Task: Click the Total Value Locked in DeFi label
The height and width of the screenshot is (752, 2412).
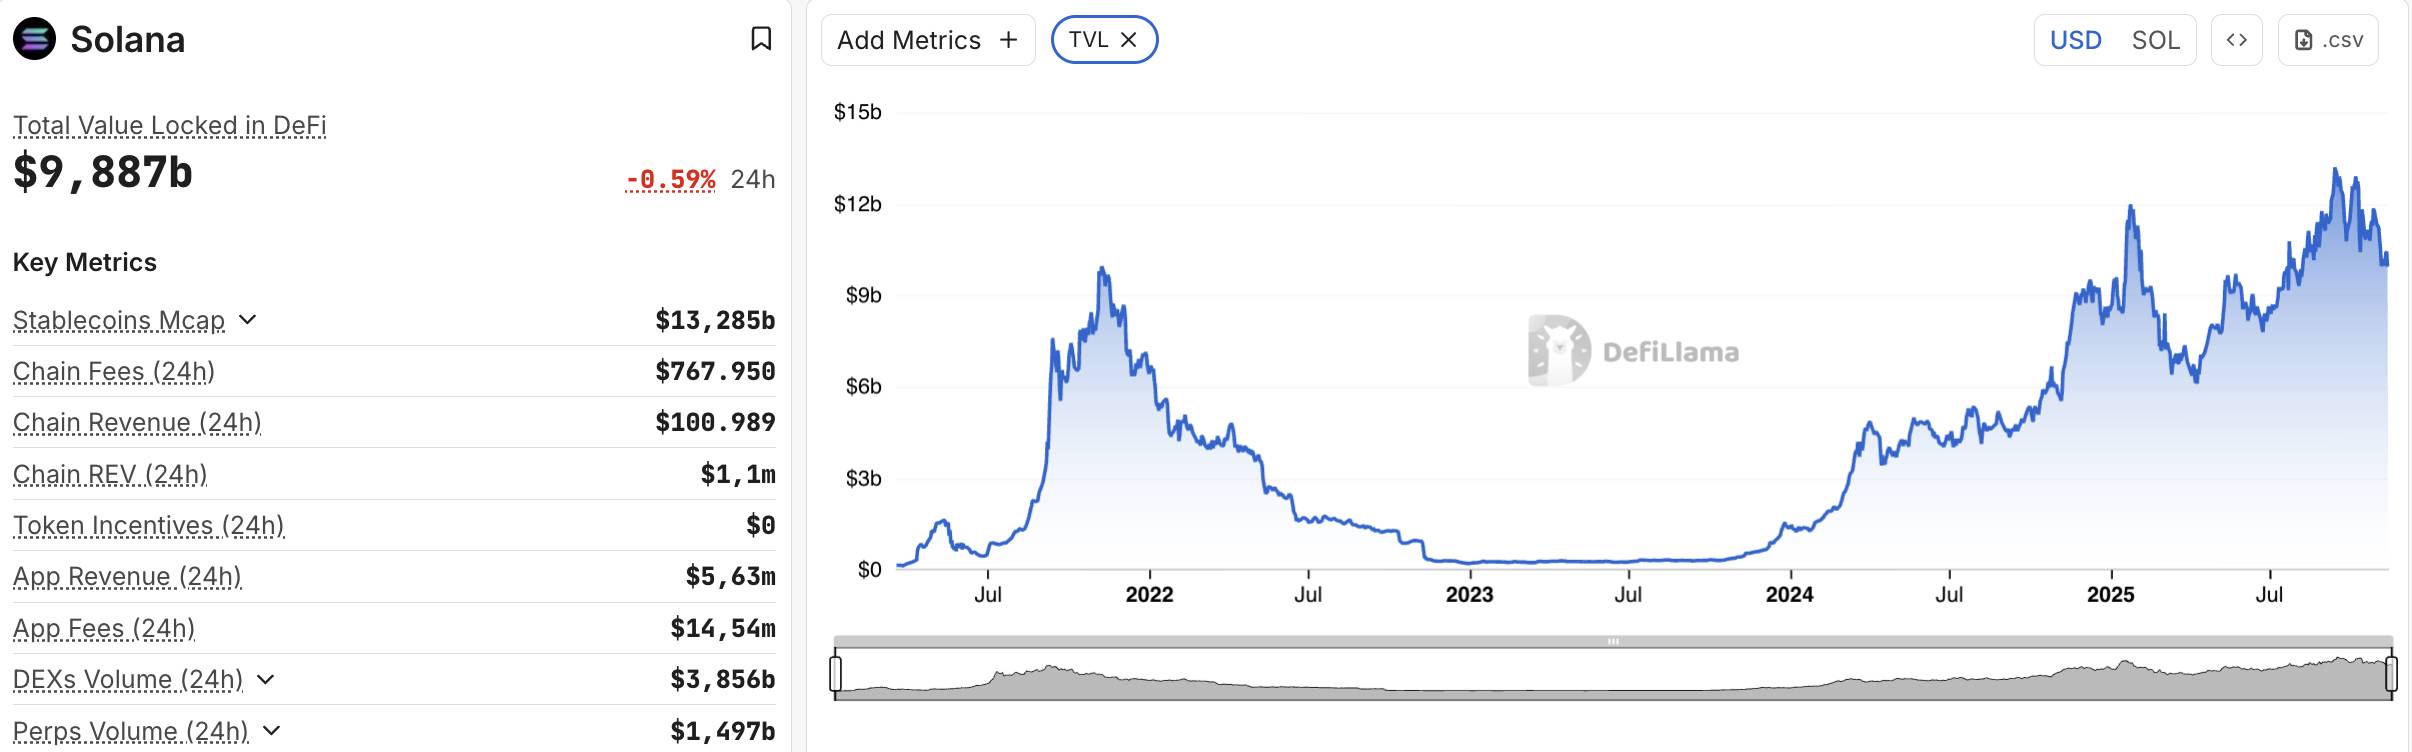Action: pyautogui.click(x=169, y=126)
